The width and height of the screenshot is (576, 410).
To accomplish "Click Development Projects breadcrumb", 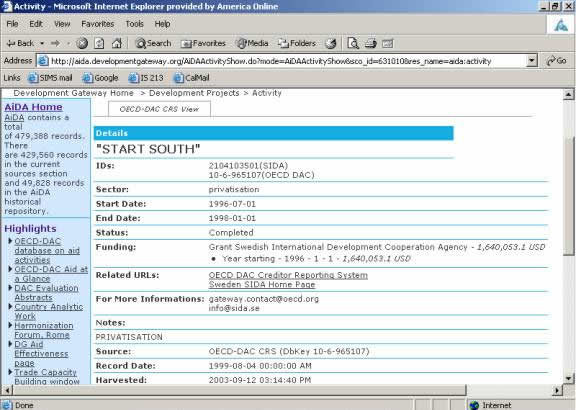I will [194, 93].
